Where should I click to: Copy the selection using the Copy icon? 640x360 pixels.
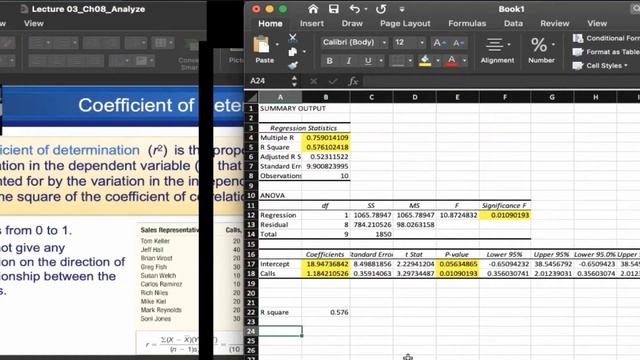tap(293, 52)
